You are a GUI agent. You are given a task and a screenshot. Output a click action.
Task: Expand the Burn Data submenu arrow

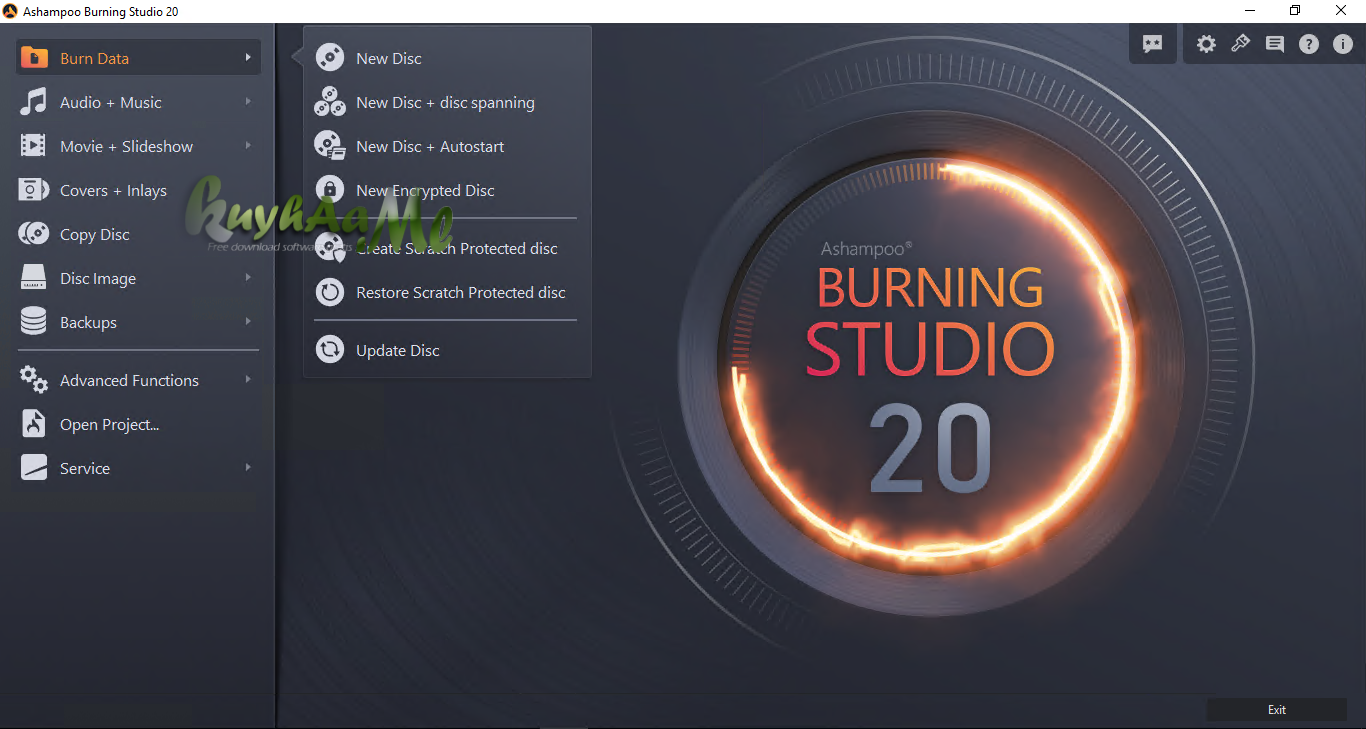247,57
